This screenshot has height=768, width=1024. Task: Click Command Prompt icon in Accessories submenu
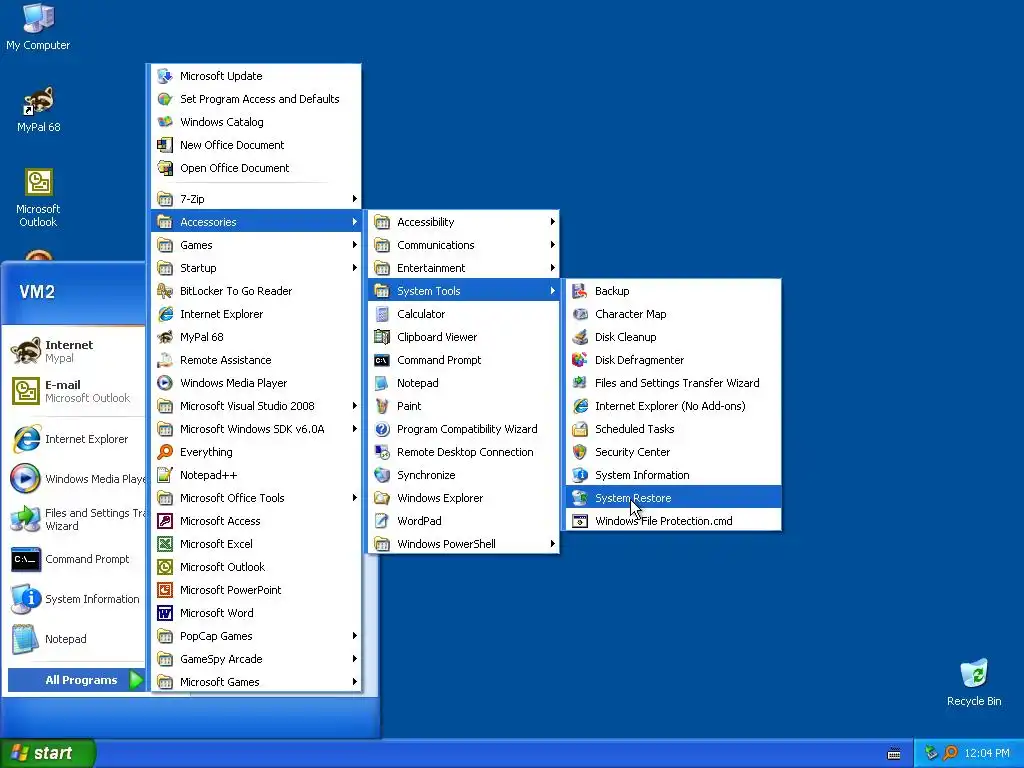[x=382, y=360]
